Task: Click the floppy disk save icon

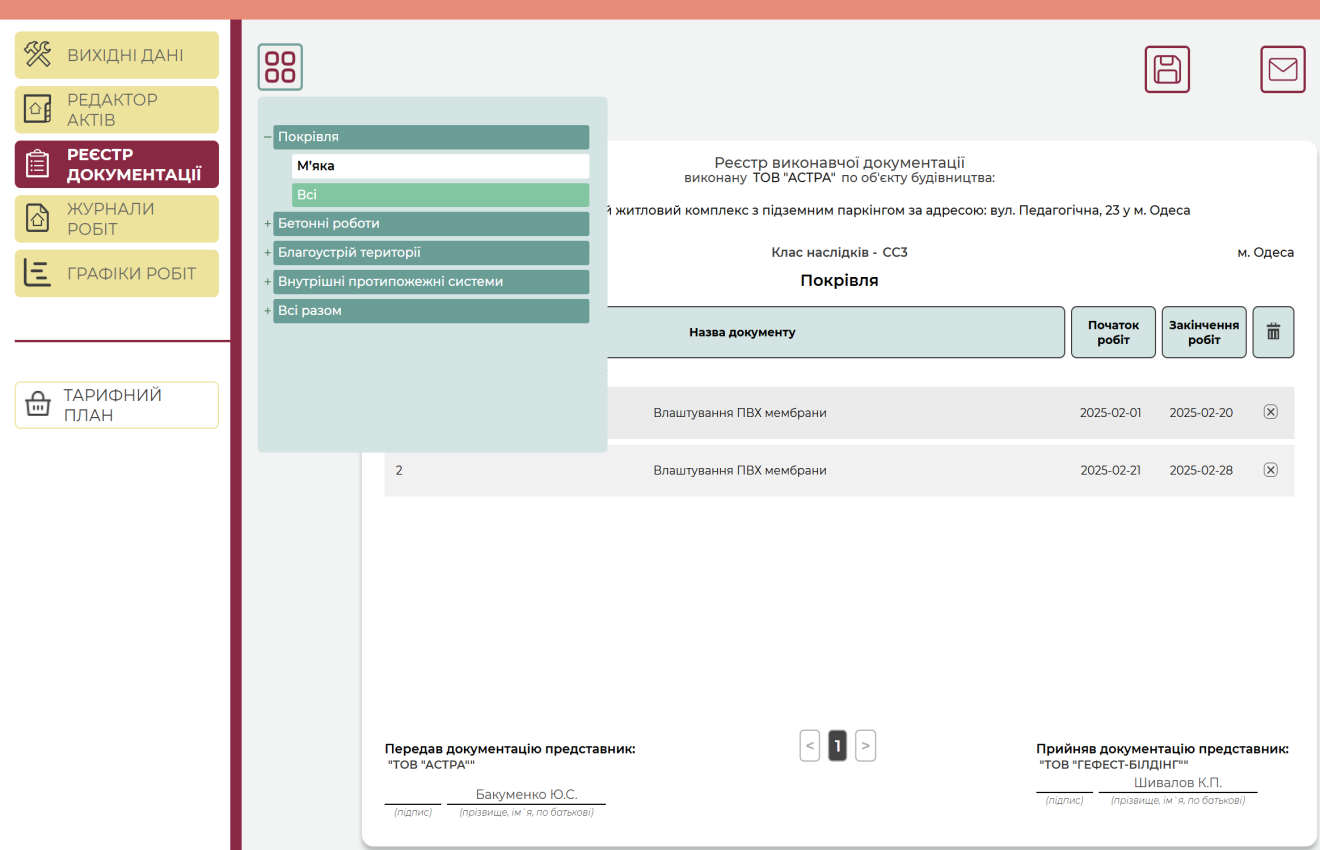Action: coord(1167,69)
